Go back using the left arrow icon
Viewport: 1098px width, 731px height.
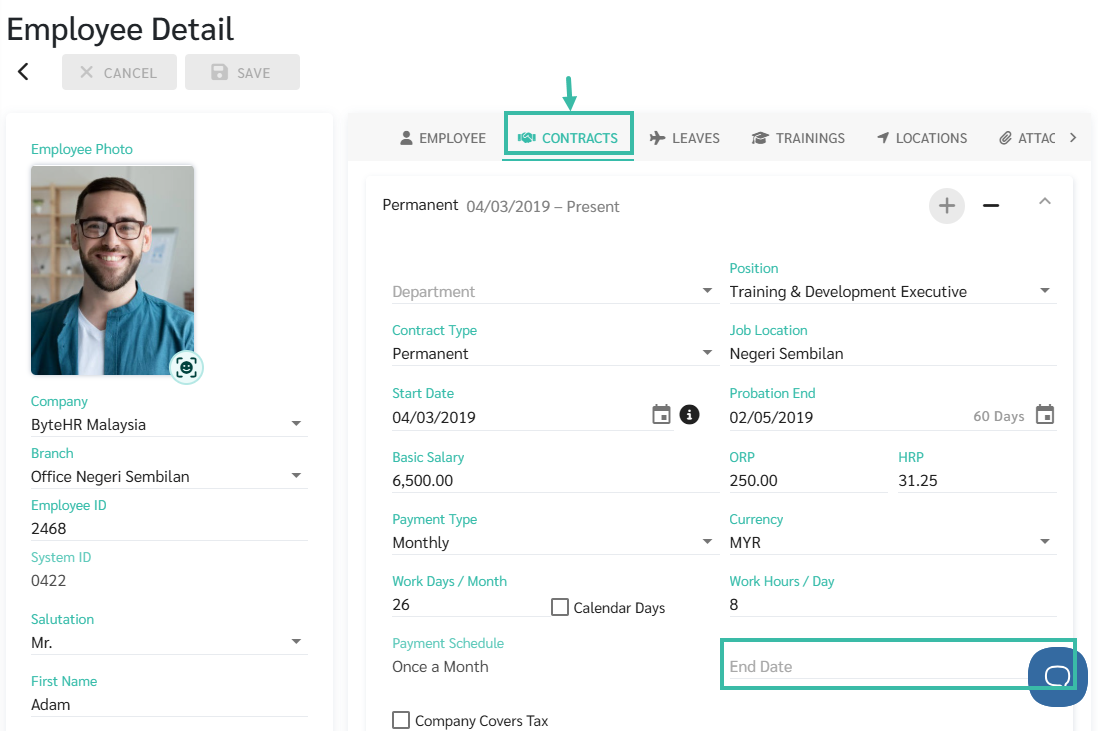point(23,71)
